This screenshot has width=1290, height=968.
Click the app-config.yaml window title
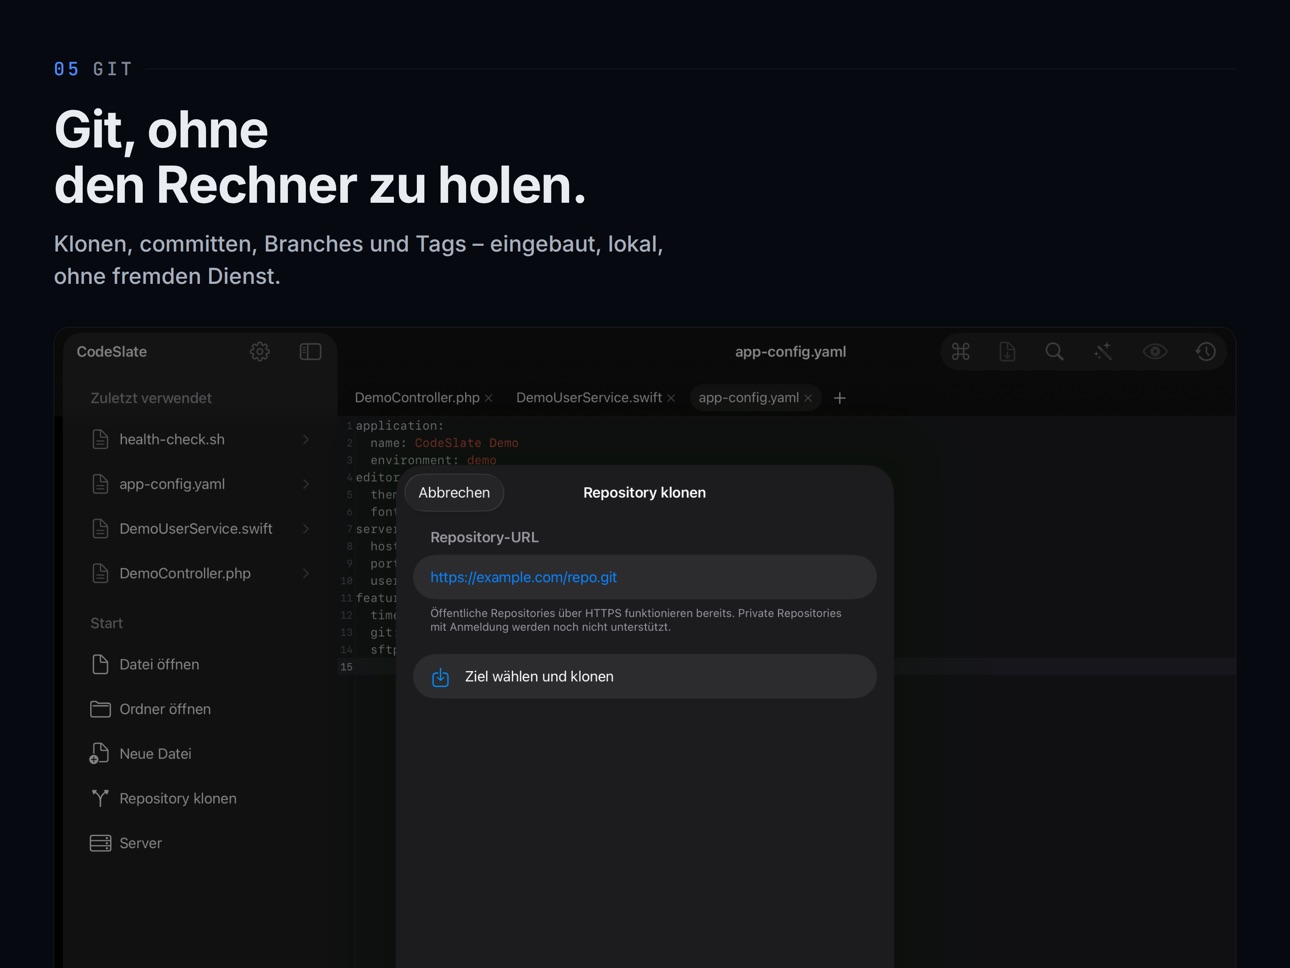pos(790,352)
